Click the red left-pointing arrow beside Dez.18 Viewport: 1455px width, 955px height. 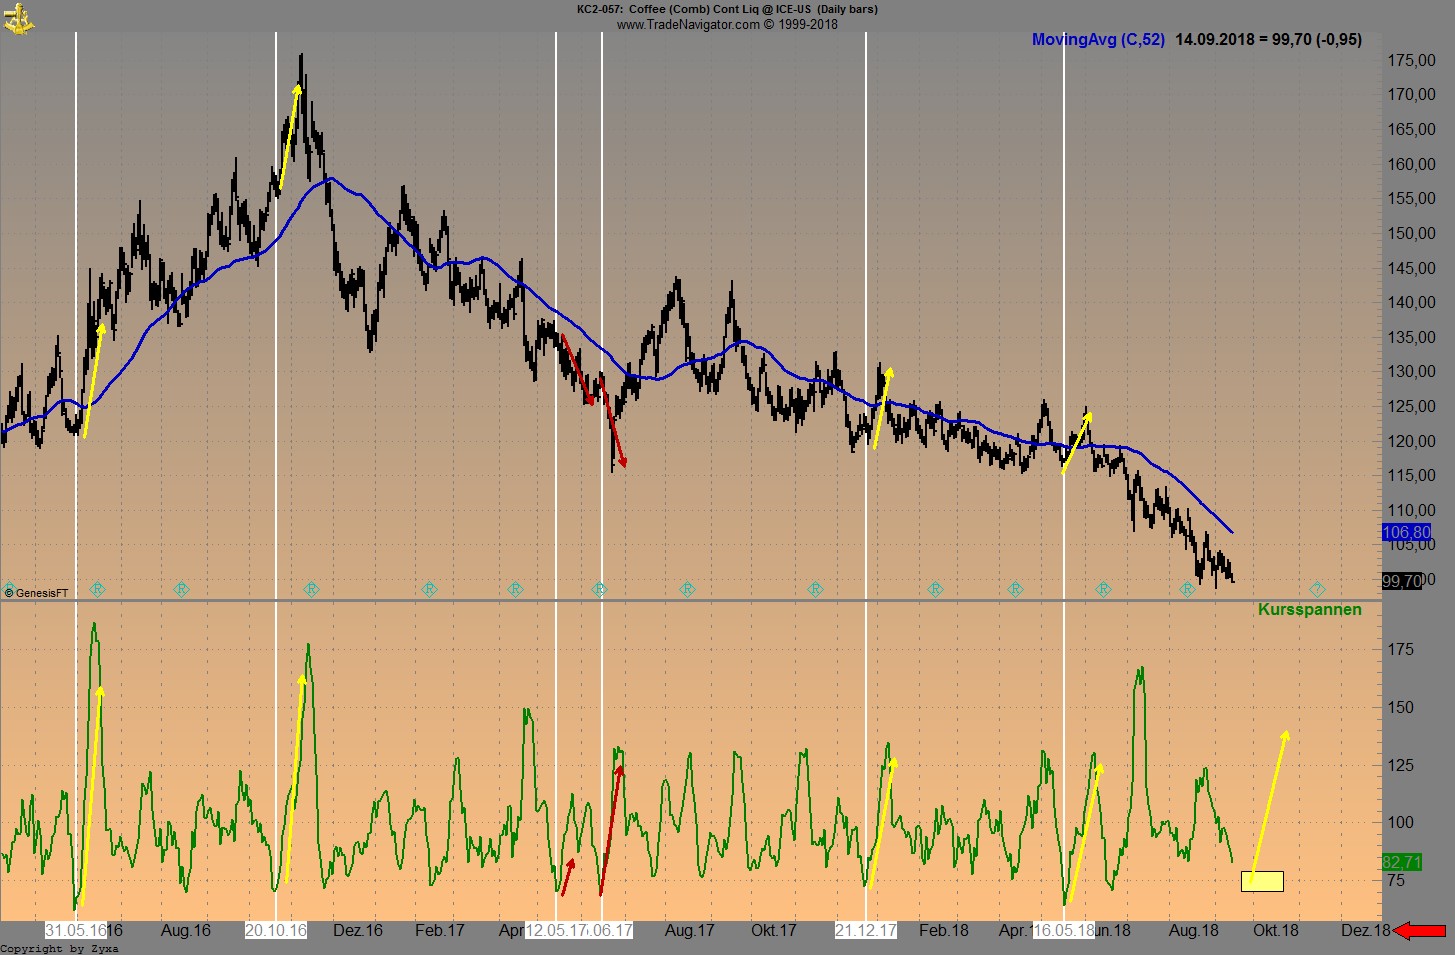tap(1420, 931)
